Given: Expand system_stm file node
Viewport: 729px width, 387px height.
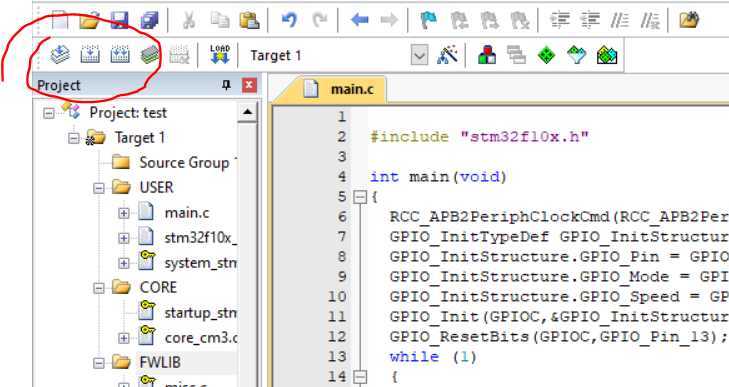Looking at the screenshot, I should (124, 263).
